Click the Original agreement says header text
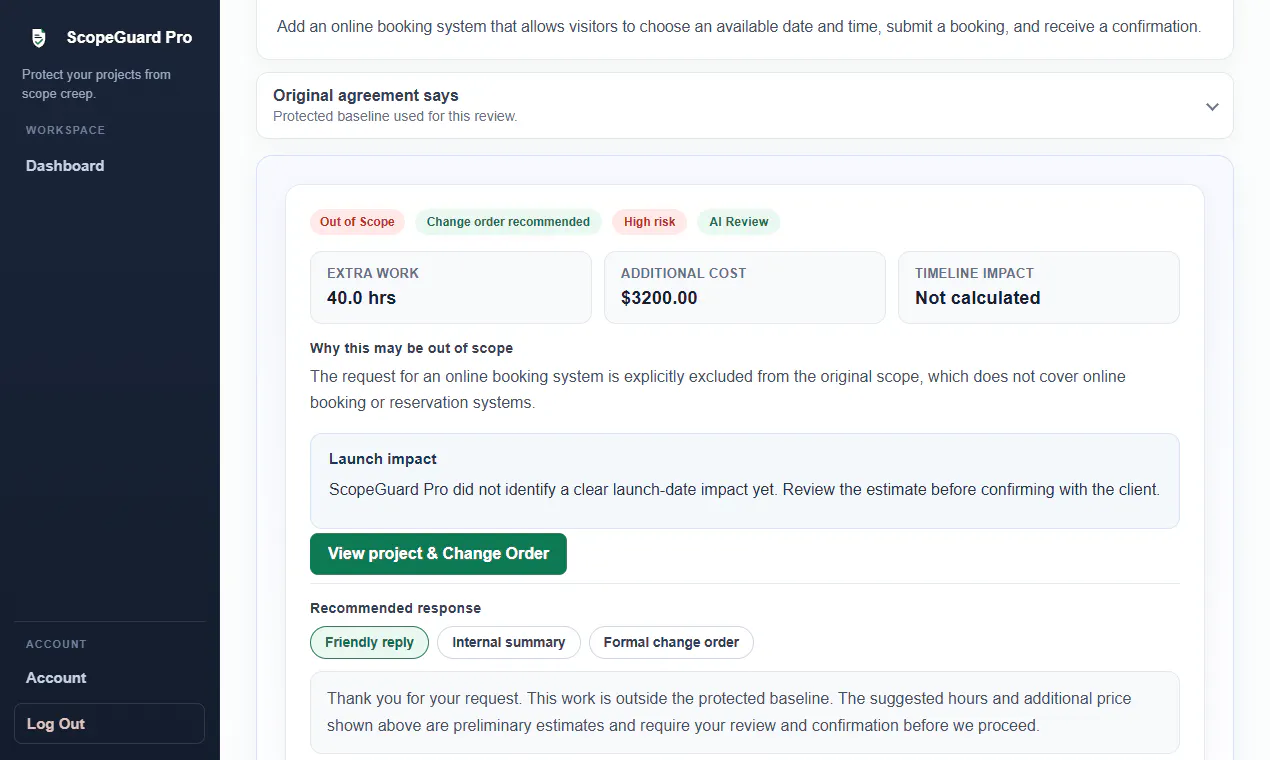 pyautogui.click(x=366, y=96)
